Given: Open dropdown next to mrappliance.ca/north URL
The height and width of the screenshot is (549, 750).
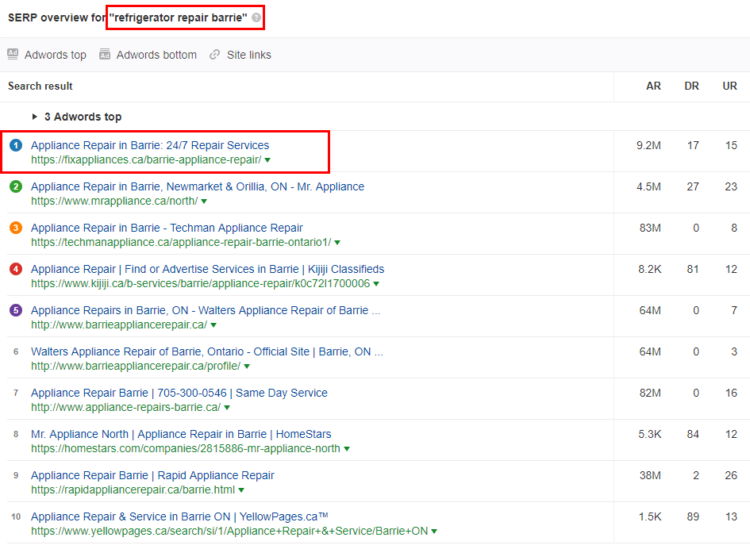Looking at the screenshot, I should (x=204, y=201).
